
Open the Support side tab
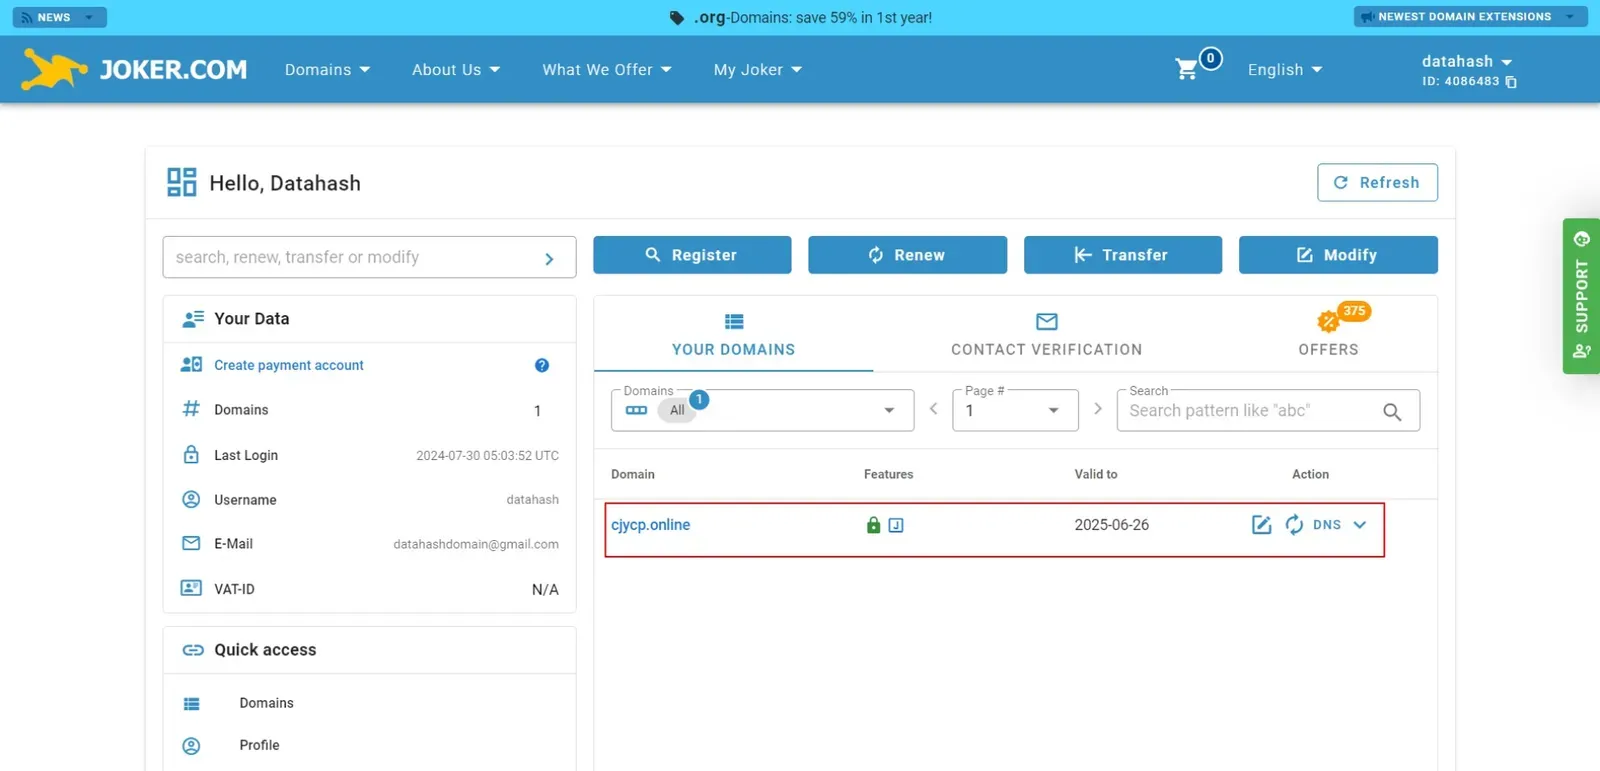1581,296
